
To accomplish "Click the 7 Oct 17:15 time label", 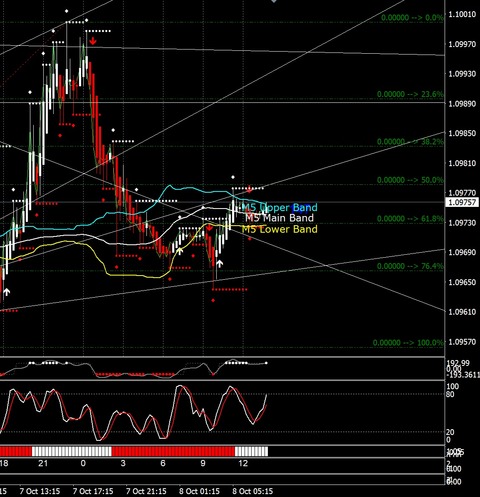I will 93,491.
